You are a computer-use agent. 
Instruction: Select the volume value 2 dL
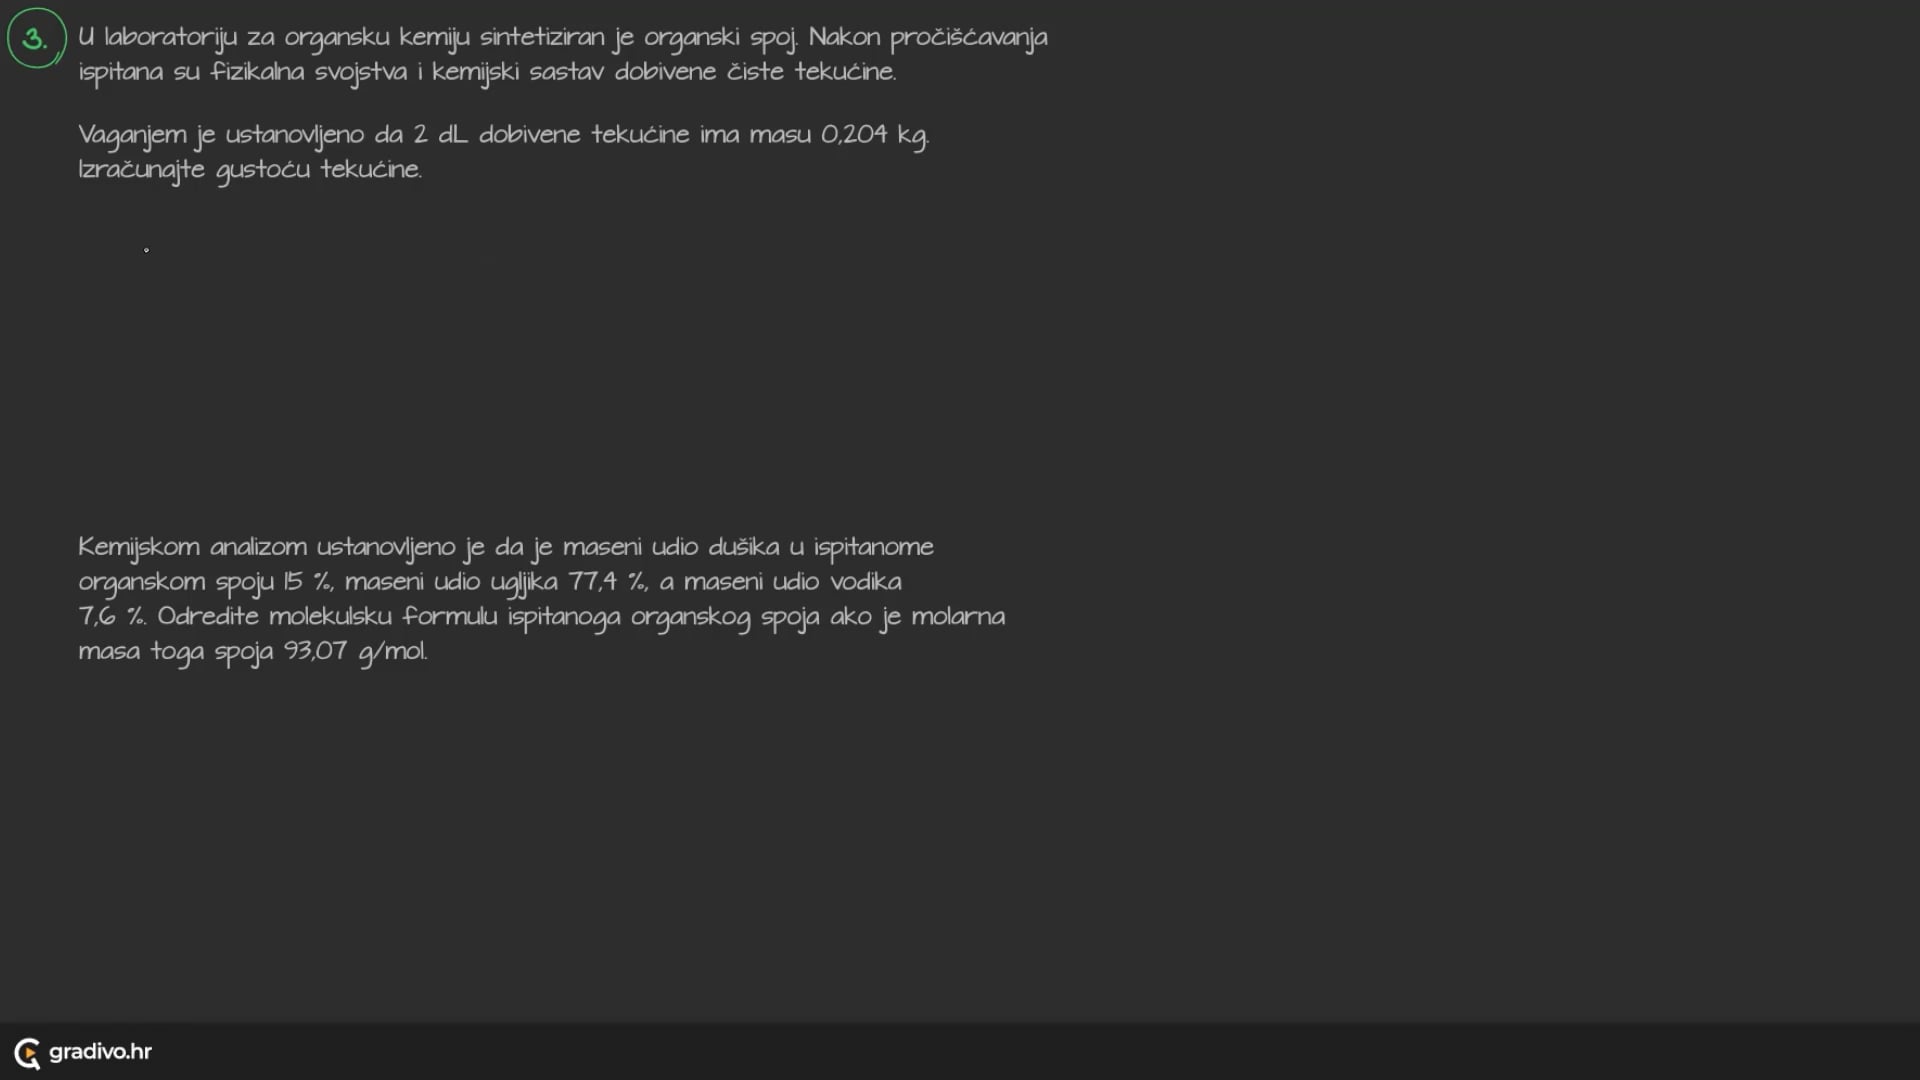point(440,134)
